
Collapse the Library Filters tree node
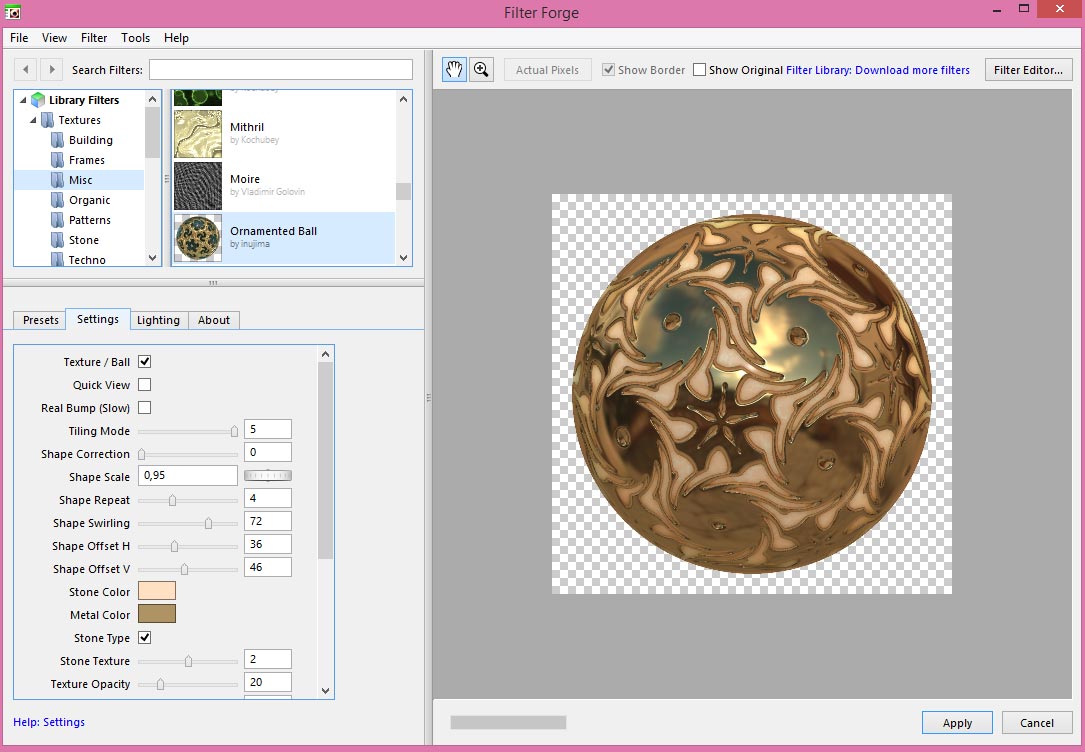[x=23, y=100]
